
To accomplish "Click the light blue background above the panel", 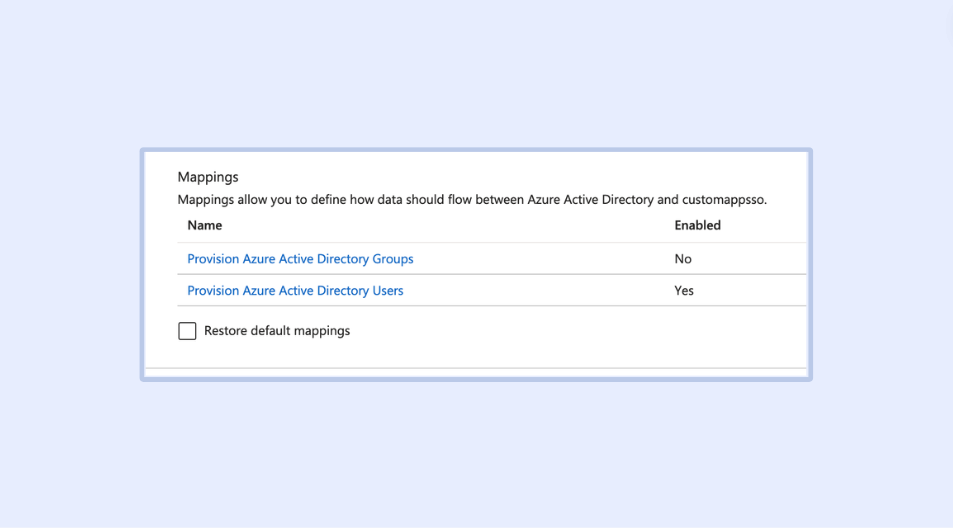I will tap(476, 80).
